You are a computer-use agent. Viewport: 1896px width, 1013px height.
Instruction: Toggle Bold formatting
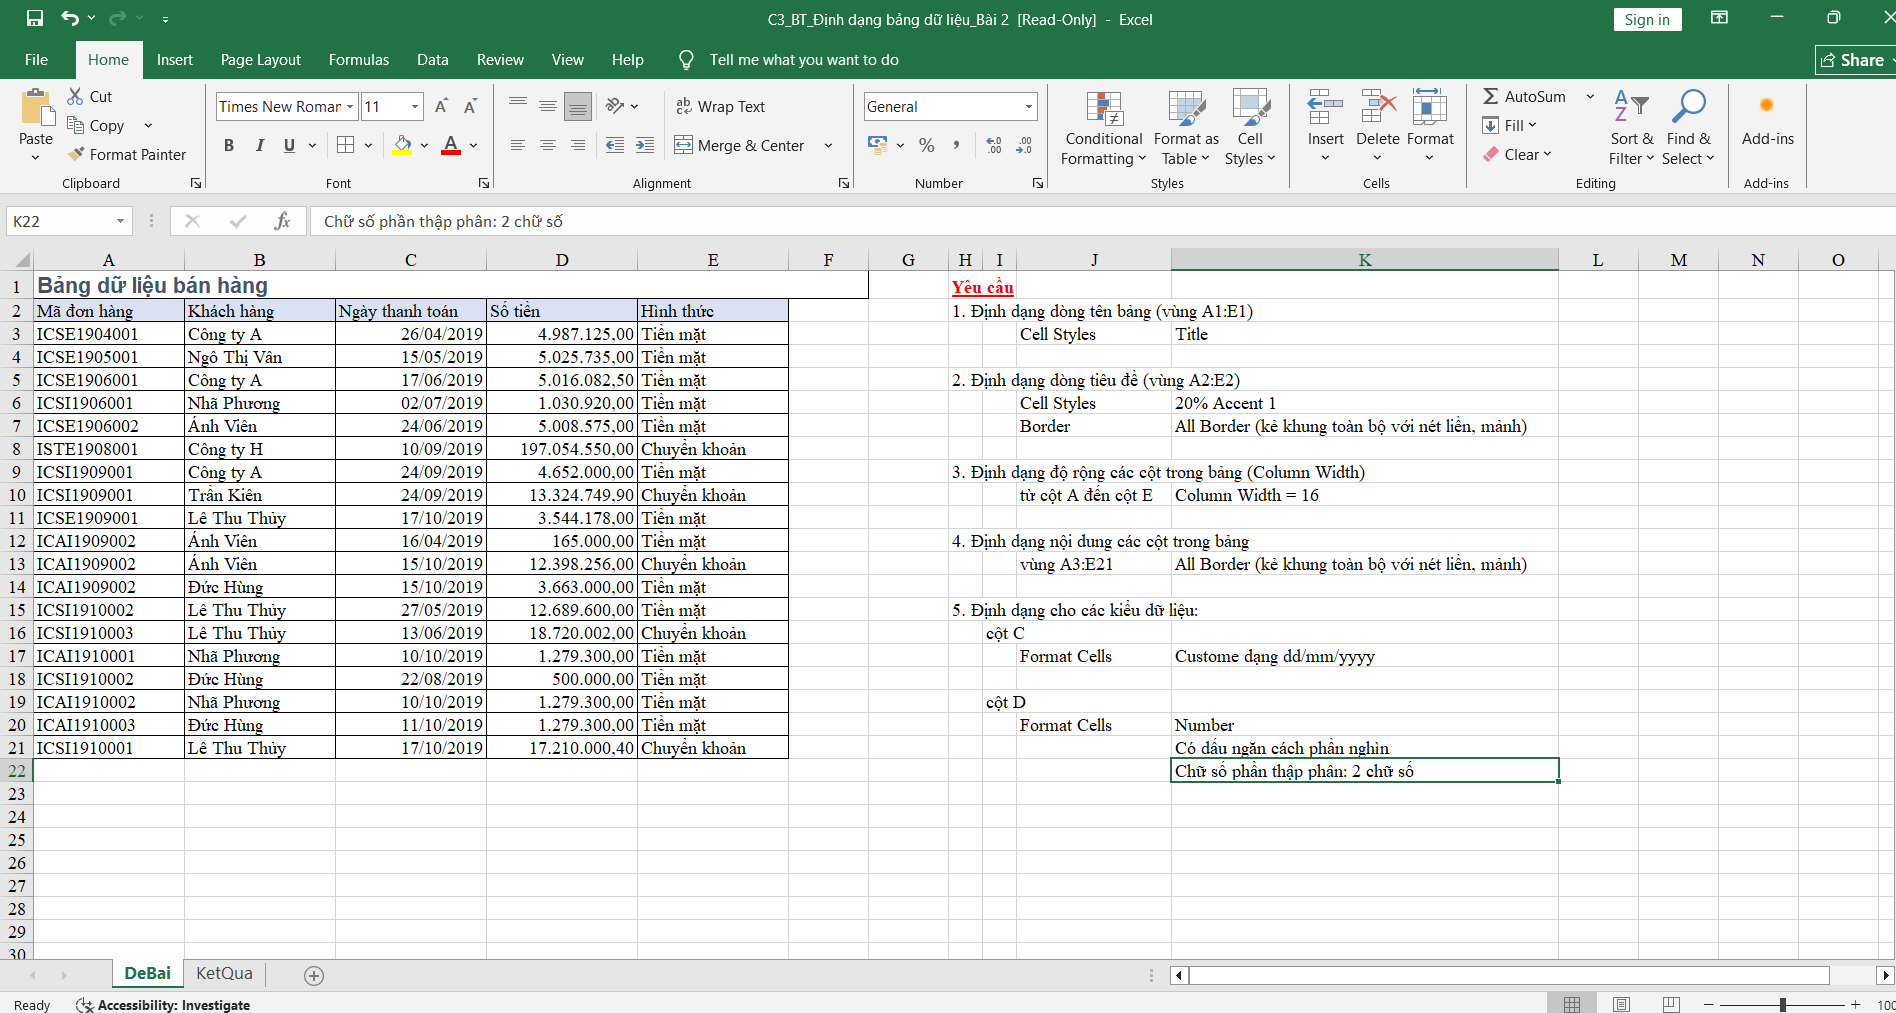229,145
